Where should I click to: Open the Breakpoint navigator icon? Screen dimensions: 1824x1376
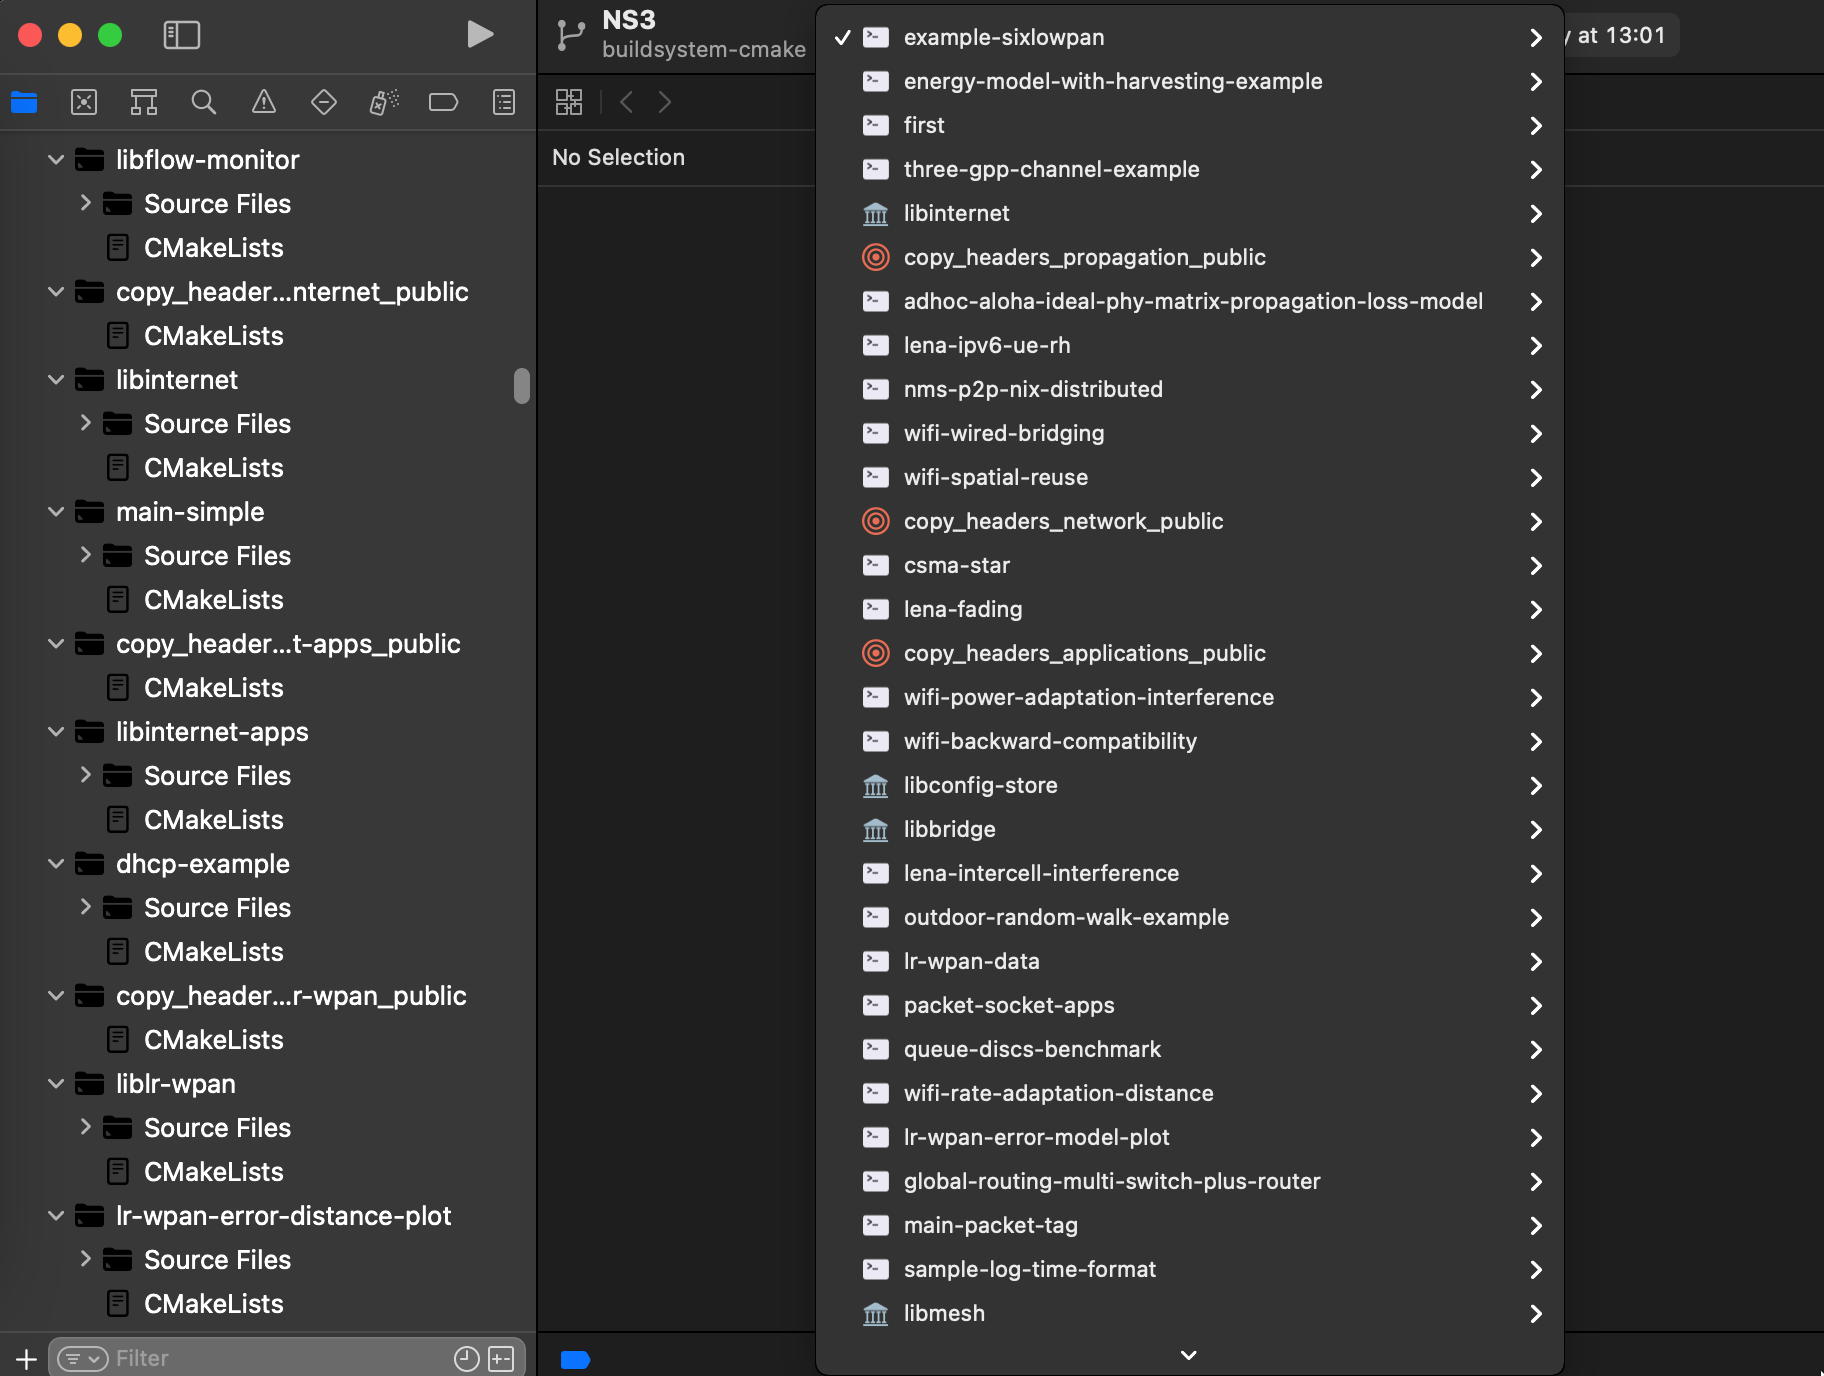443,102
